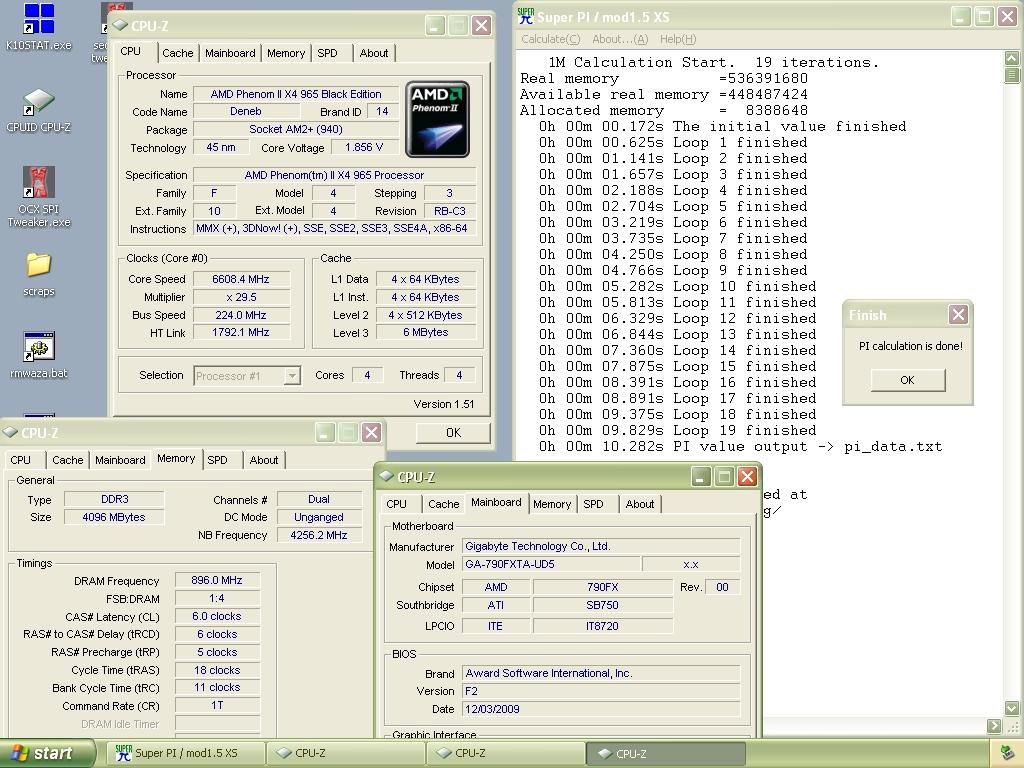
Task: Open the Processor #1 selection dropdown
Action: 293,376
